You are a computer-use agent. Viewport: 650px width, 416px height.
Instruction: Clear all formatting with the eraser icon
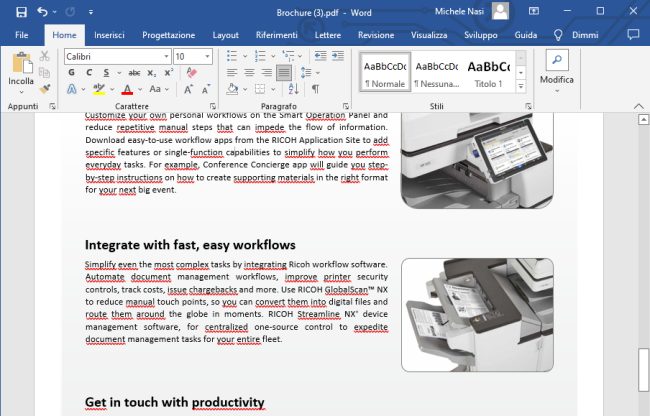point(191,73)
